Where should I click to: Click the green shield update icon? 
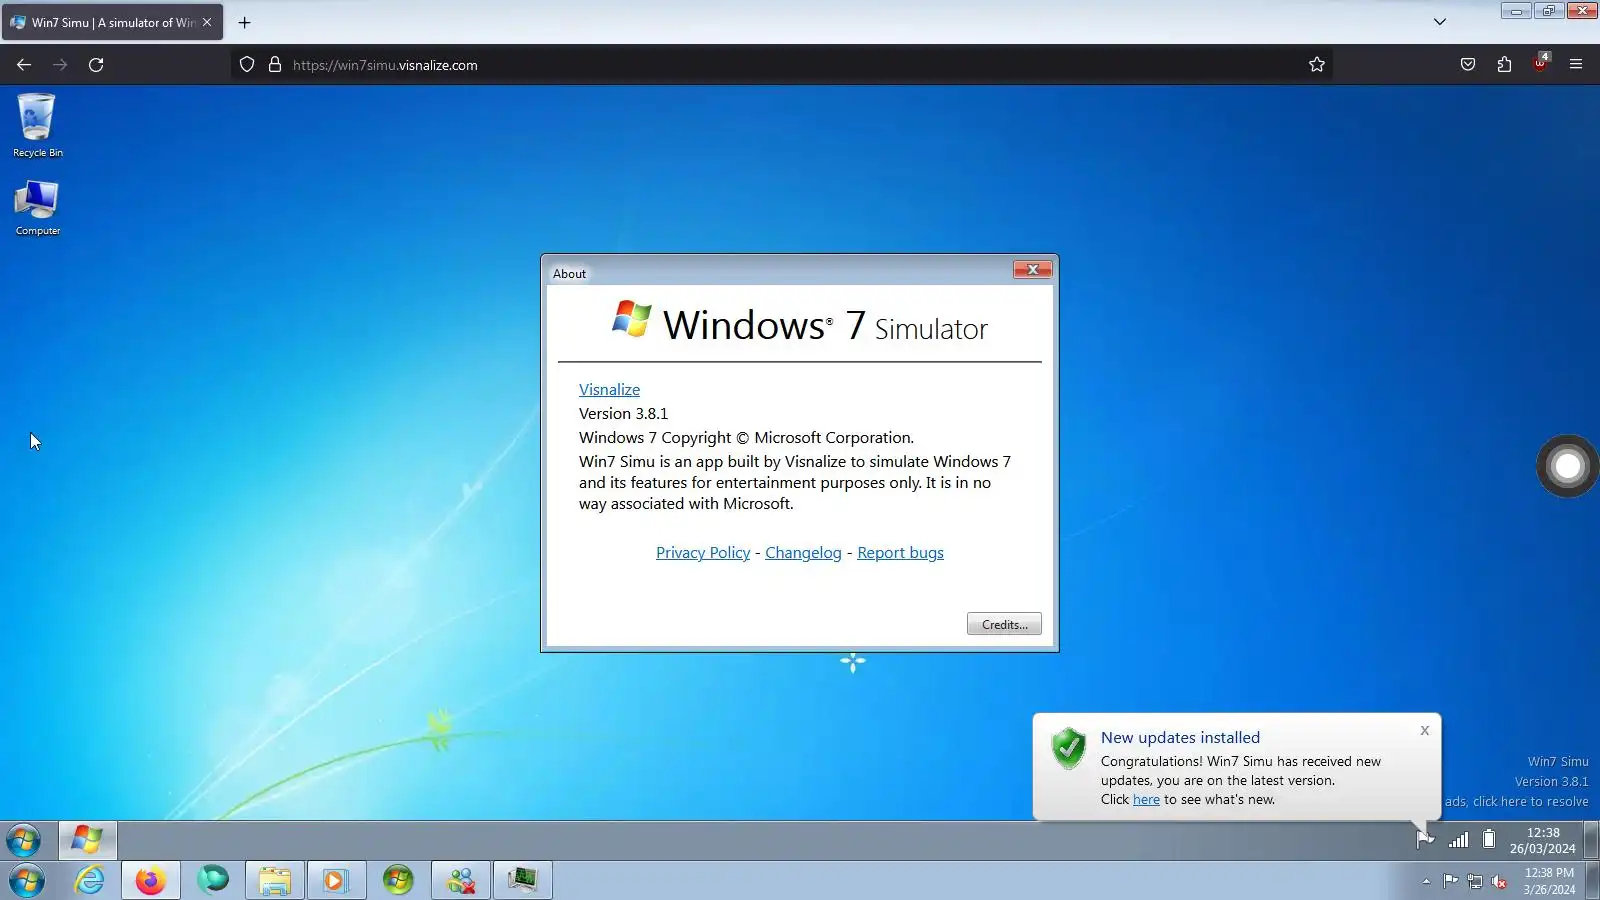coord(1068,748)
